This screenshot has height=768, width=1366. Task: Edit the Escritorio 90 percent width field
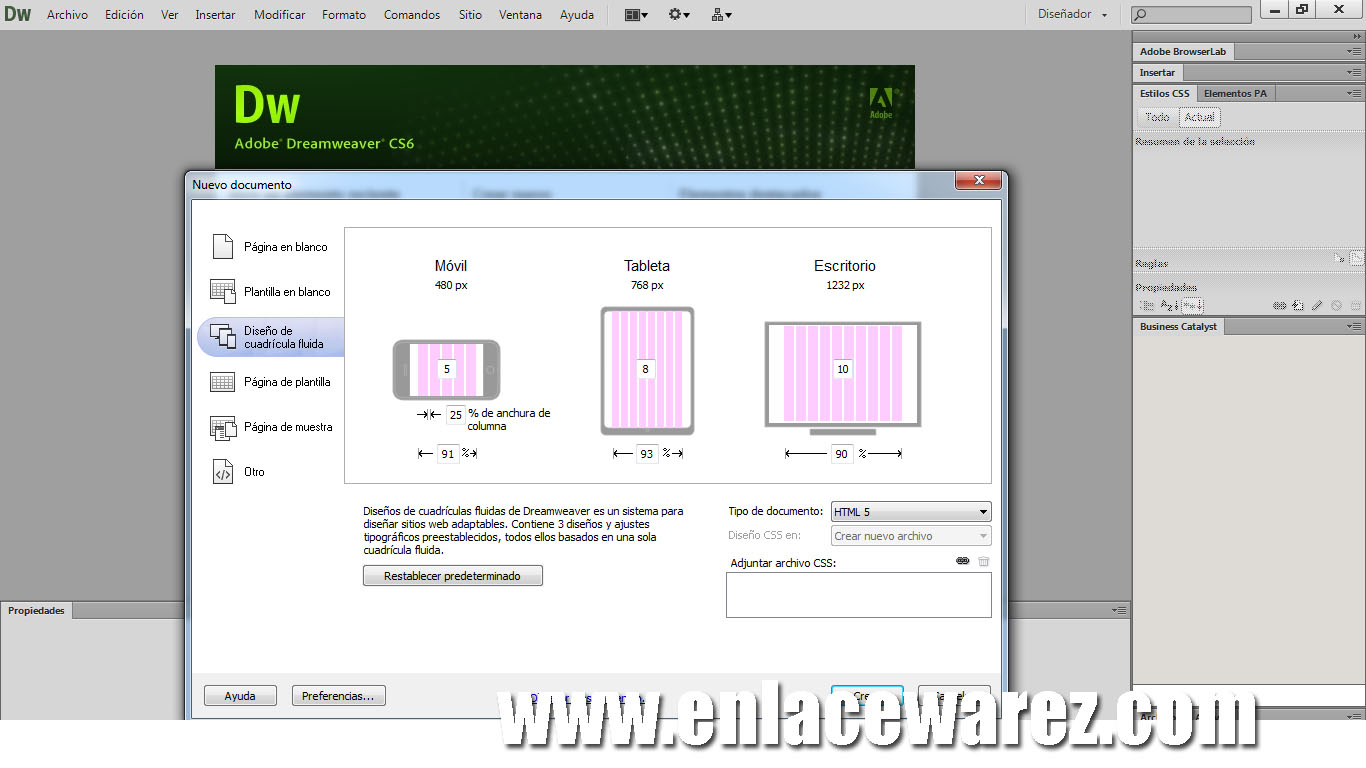click(x=842, y=454)
